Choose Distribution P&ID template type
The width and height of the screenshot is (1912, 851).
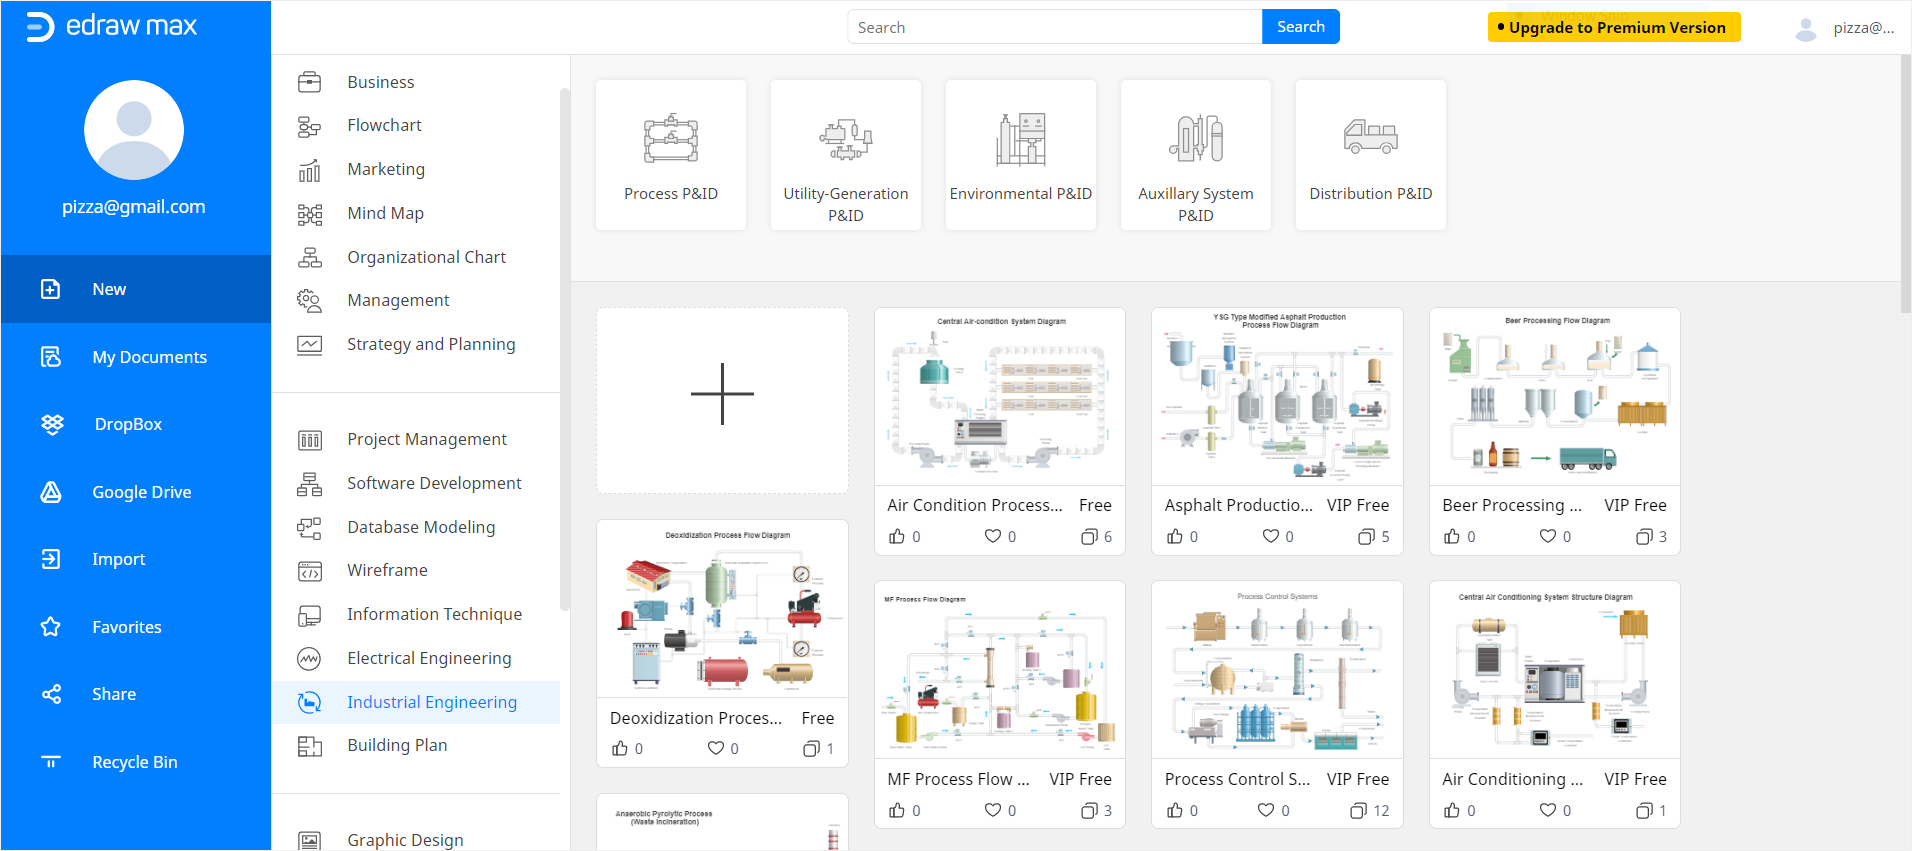click(1371, 155)
